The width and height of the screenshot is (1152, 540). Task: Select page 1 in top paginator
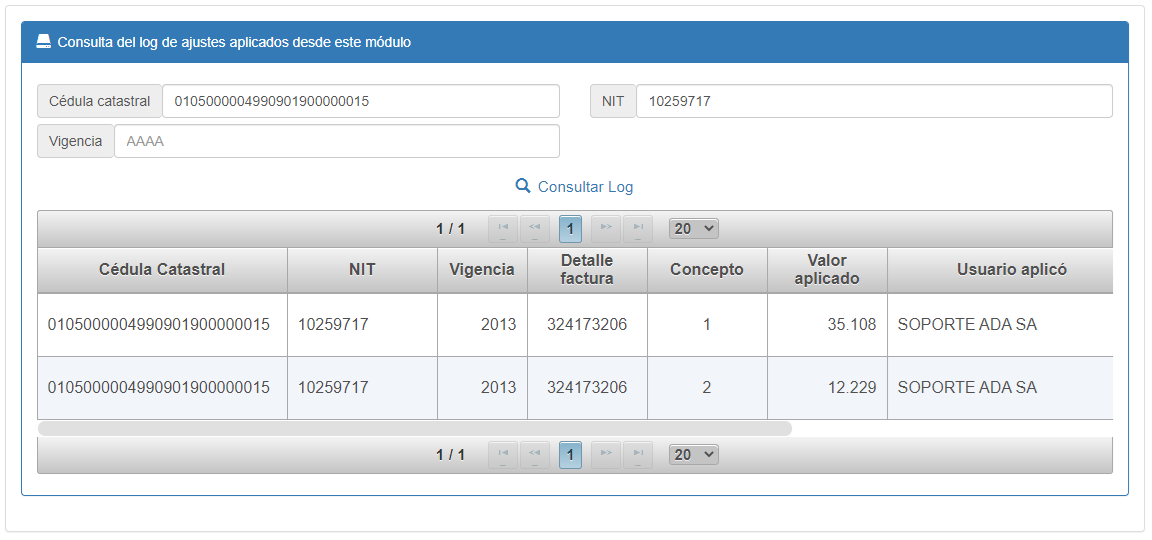point(570,229)
